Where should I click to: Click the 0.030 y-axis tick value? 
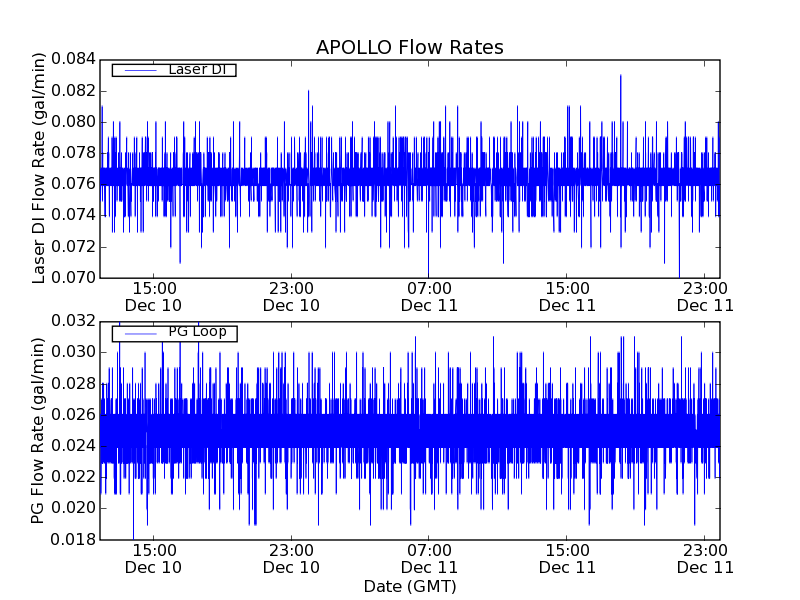coord(73,352)
